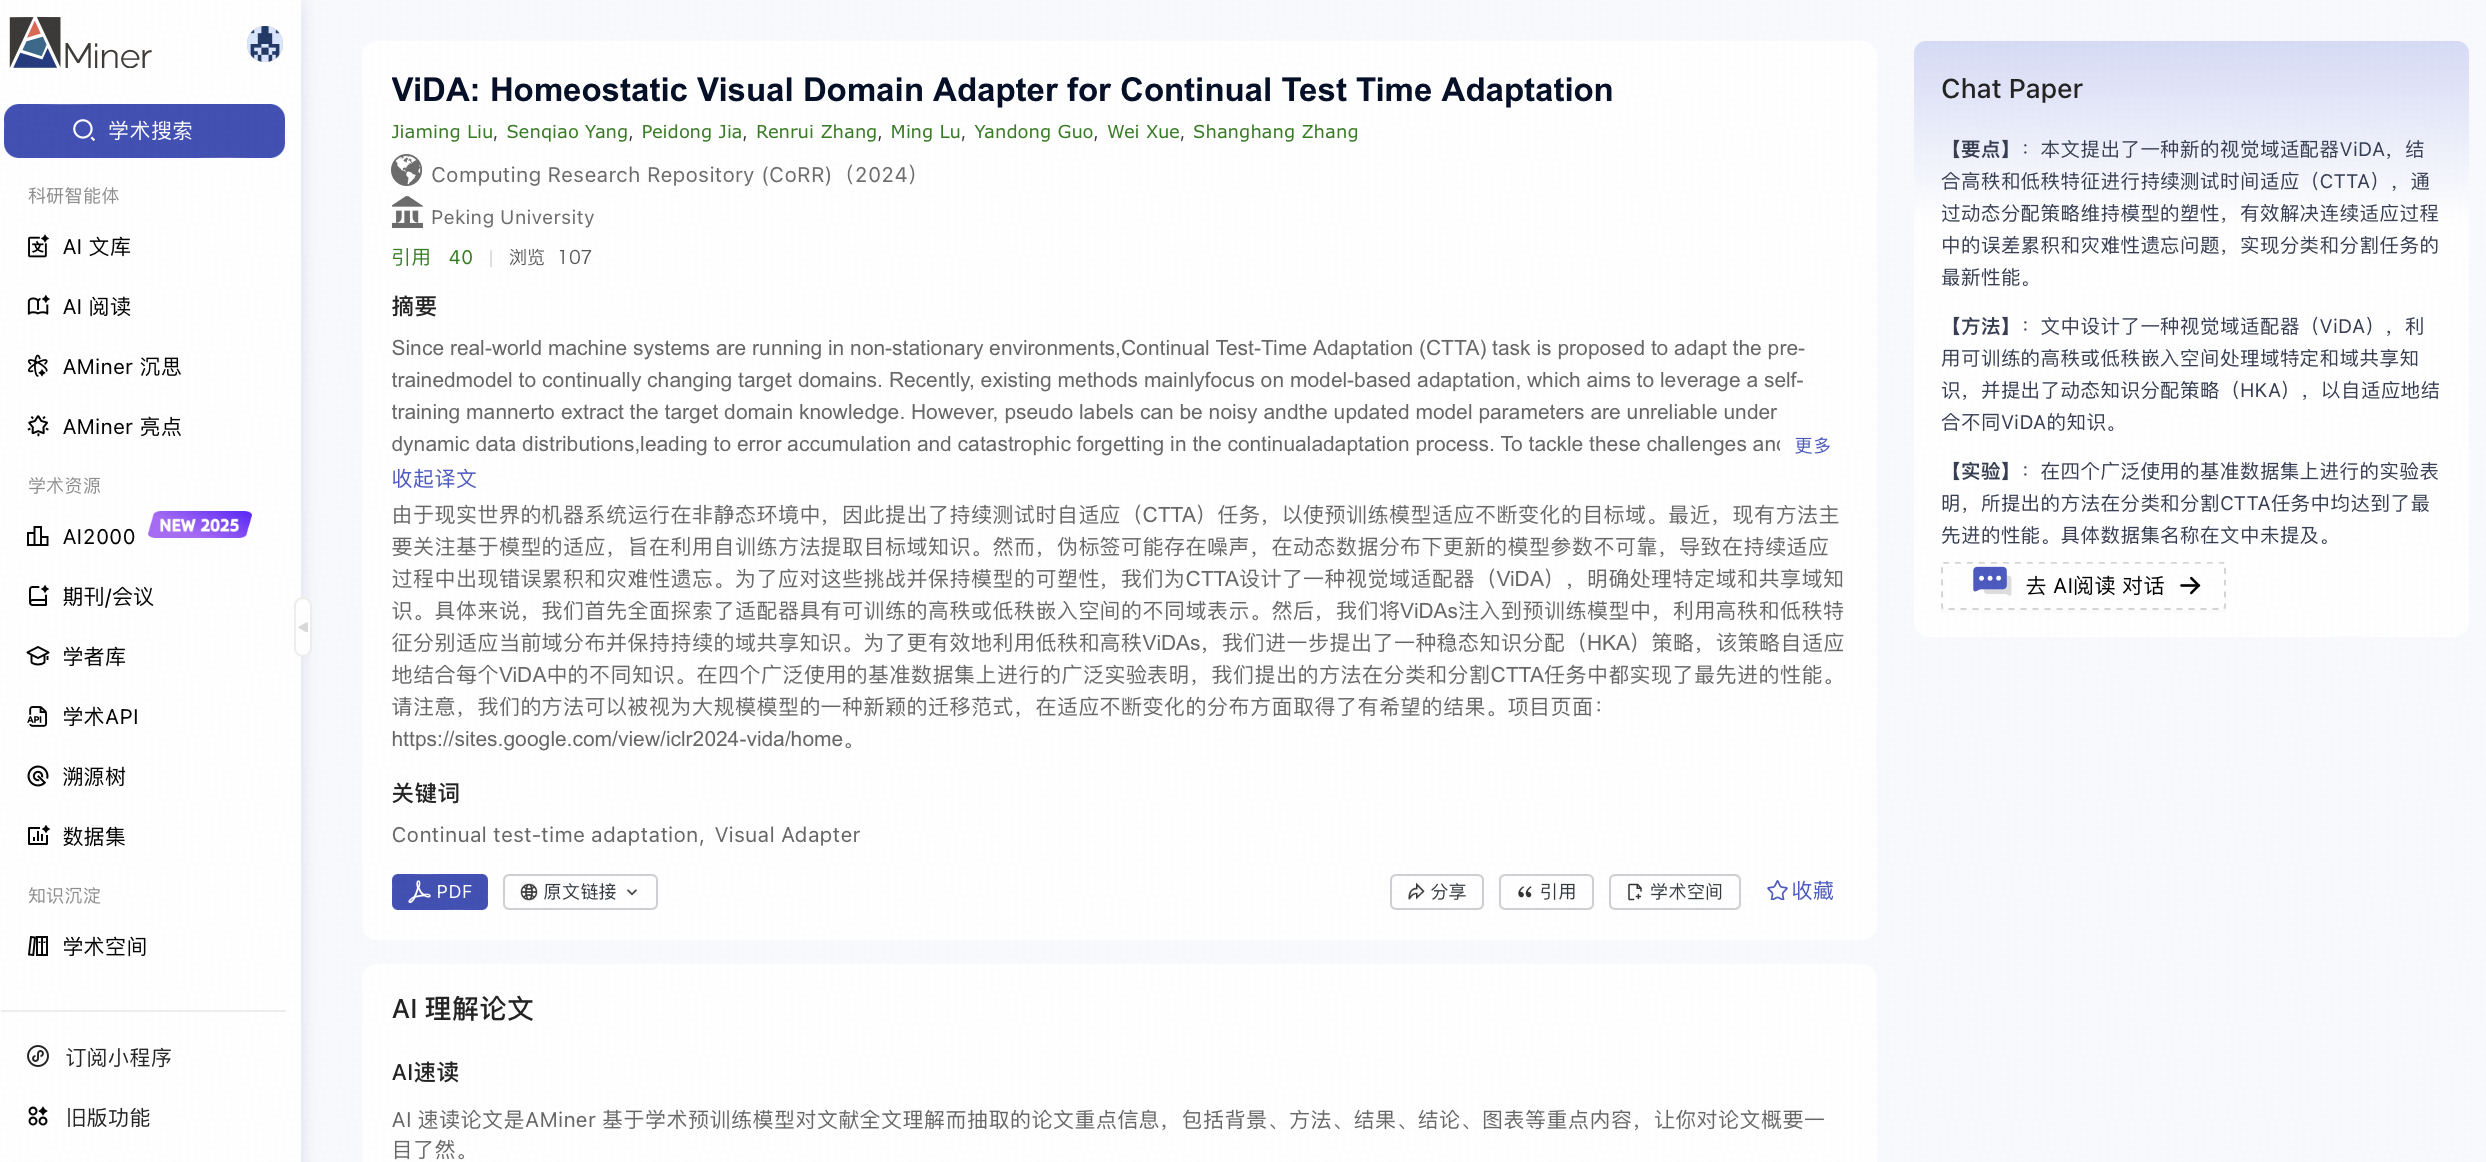This screenshot has width=2486, height=1162.
Task: Collapse the translation via 收起译文
Action: point(434,479)
